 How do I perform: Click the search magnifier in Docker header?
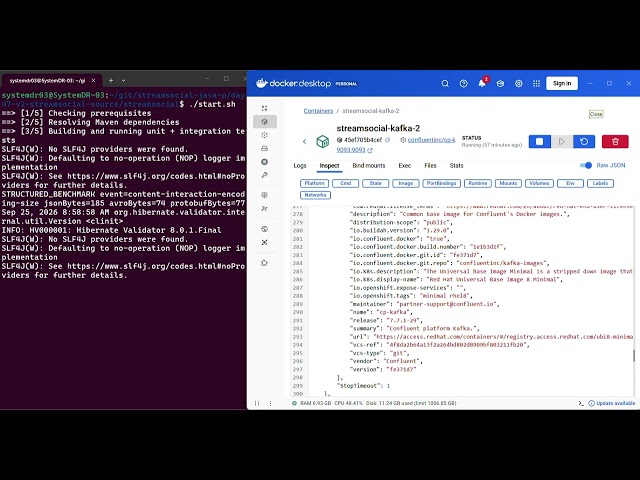pos(445,84)
